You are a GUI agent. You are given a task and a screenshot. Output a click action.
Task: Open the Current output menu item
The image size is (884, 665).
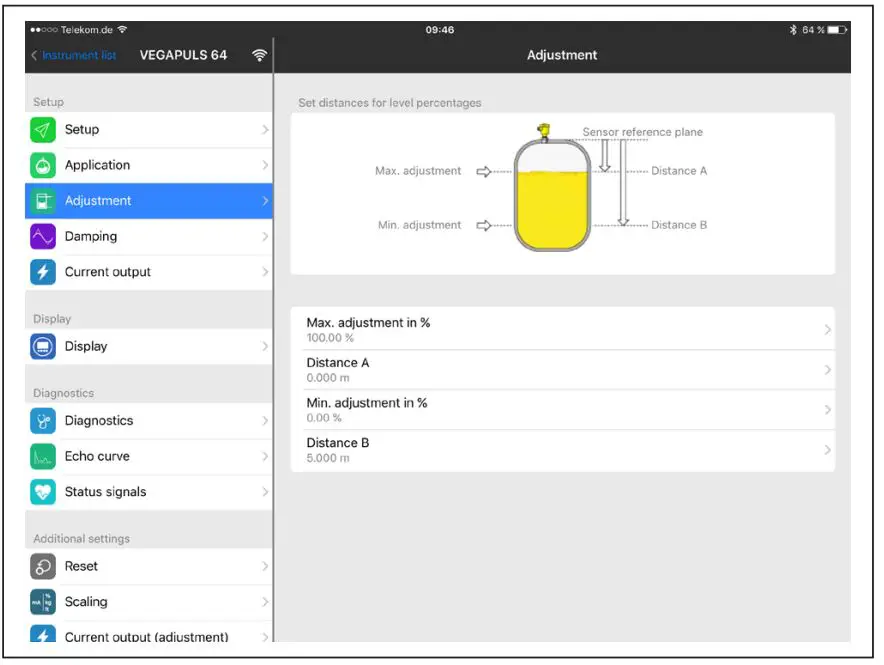(149, 272)
